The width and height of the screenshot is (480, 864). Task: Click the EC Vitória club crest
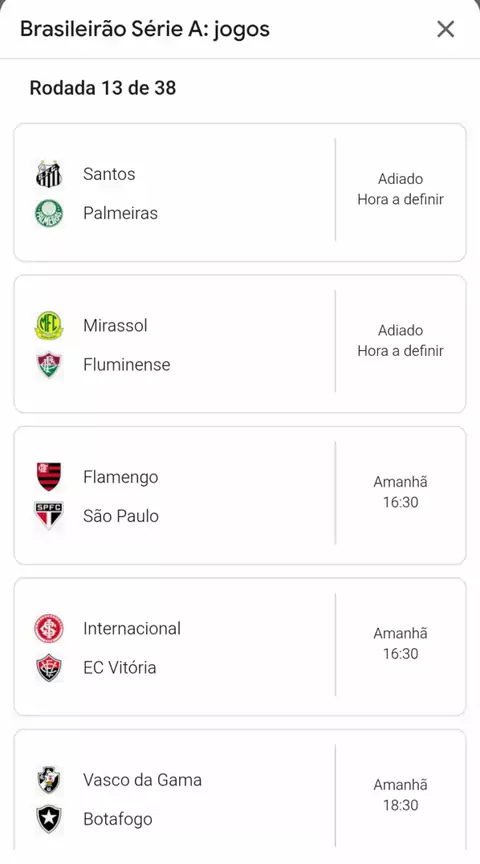point(49,668)
